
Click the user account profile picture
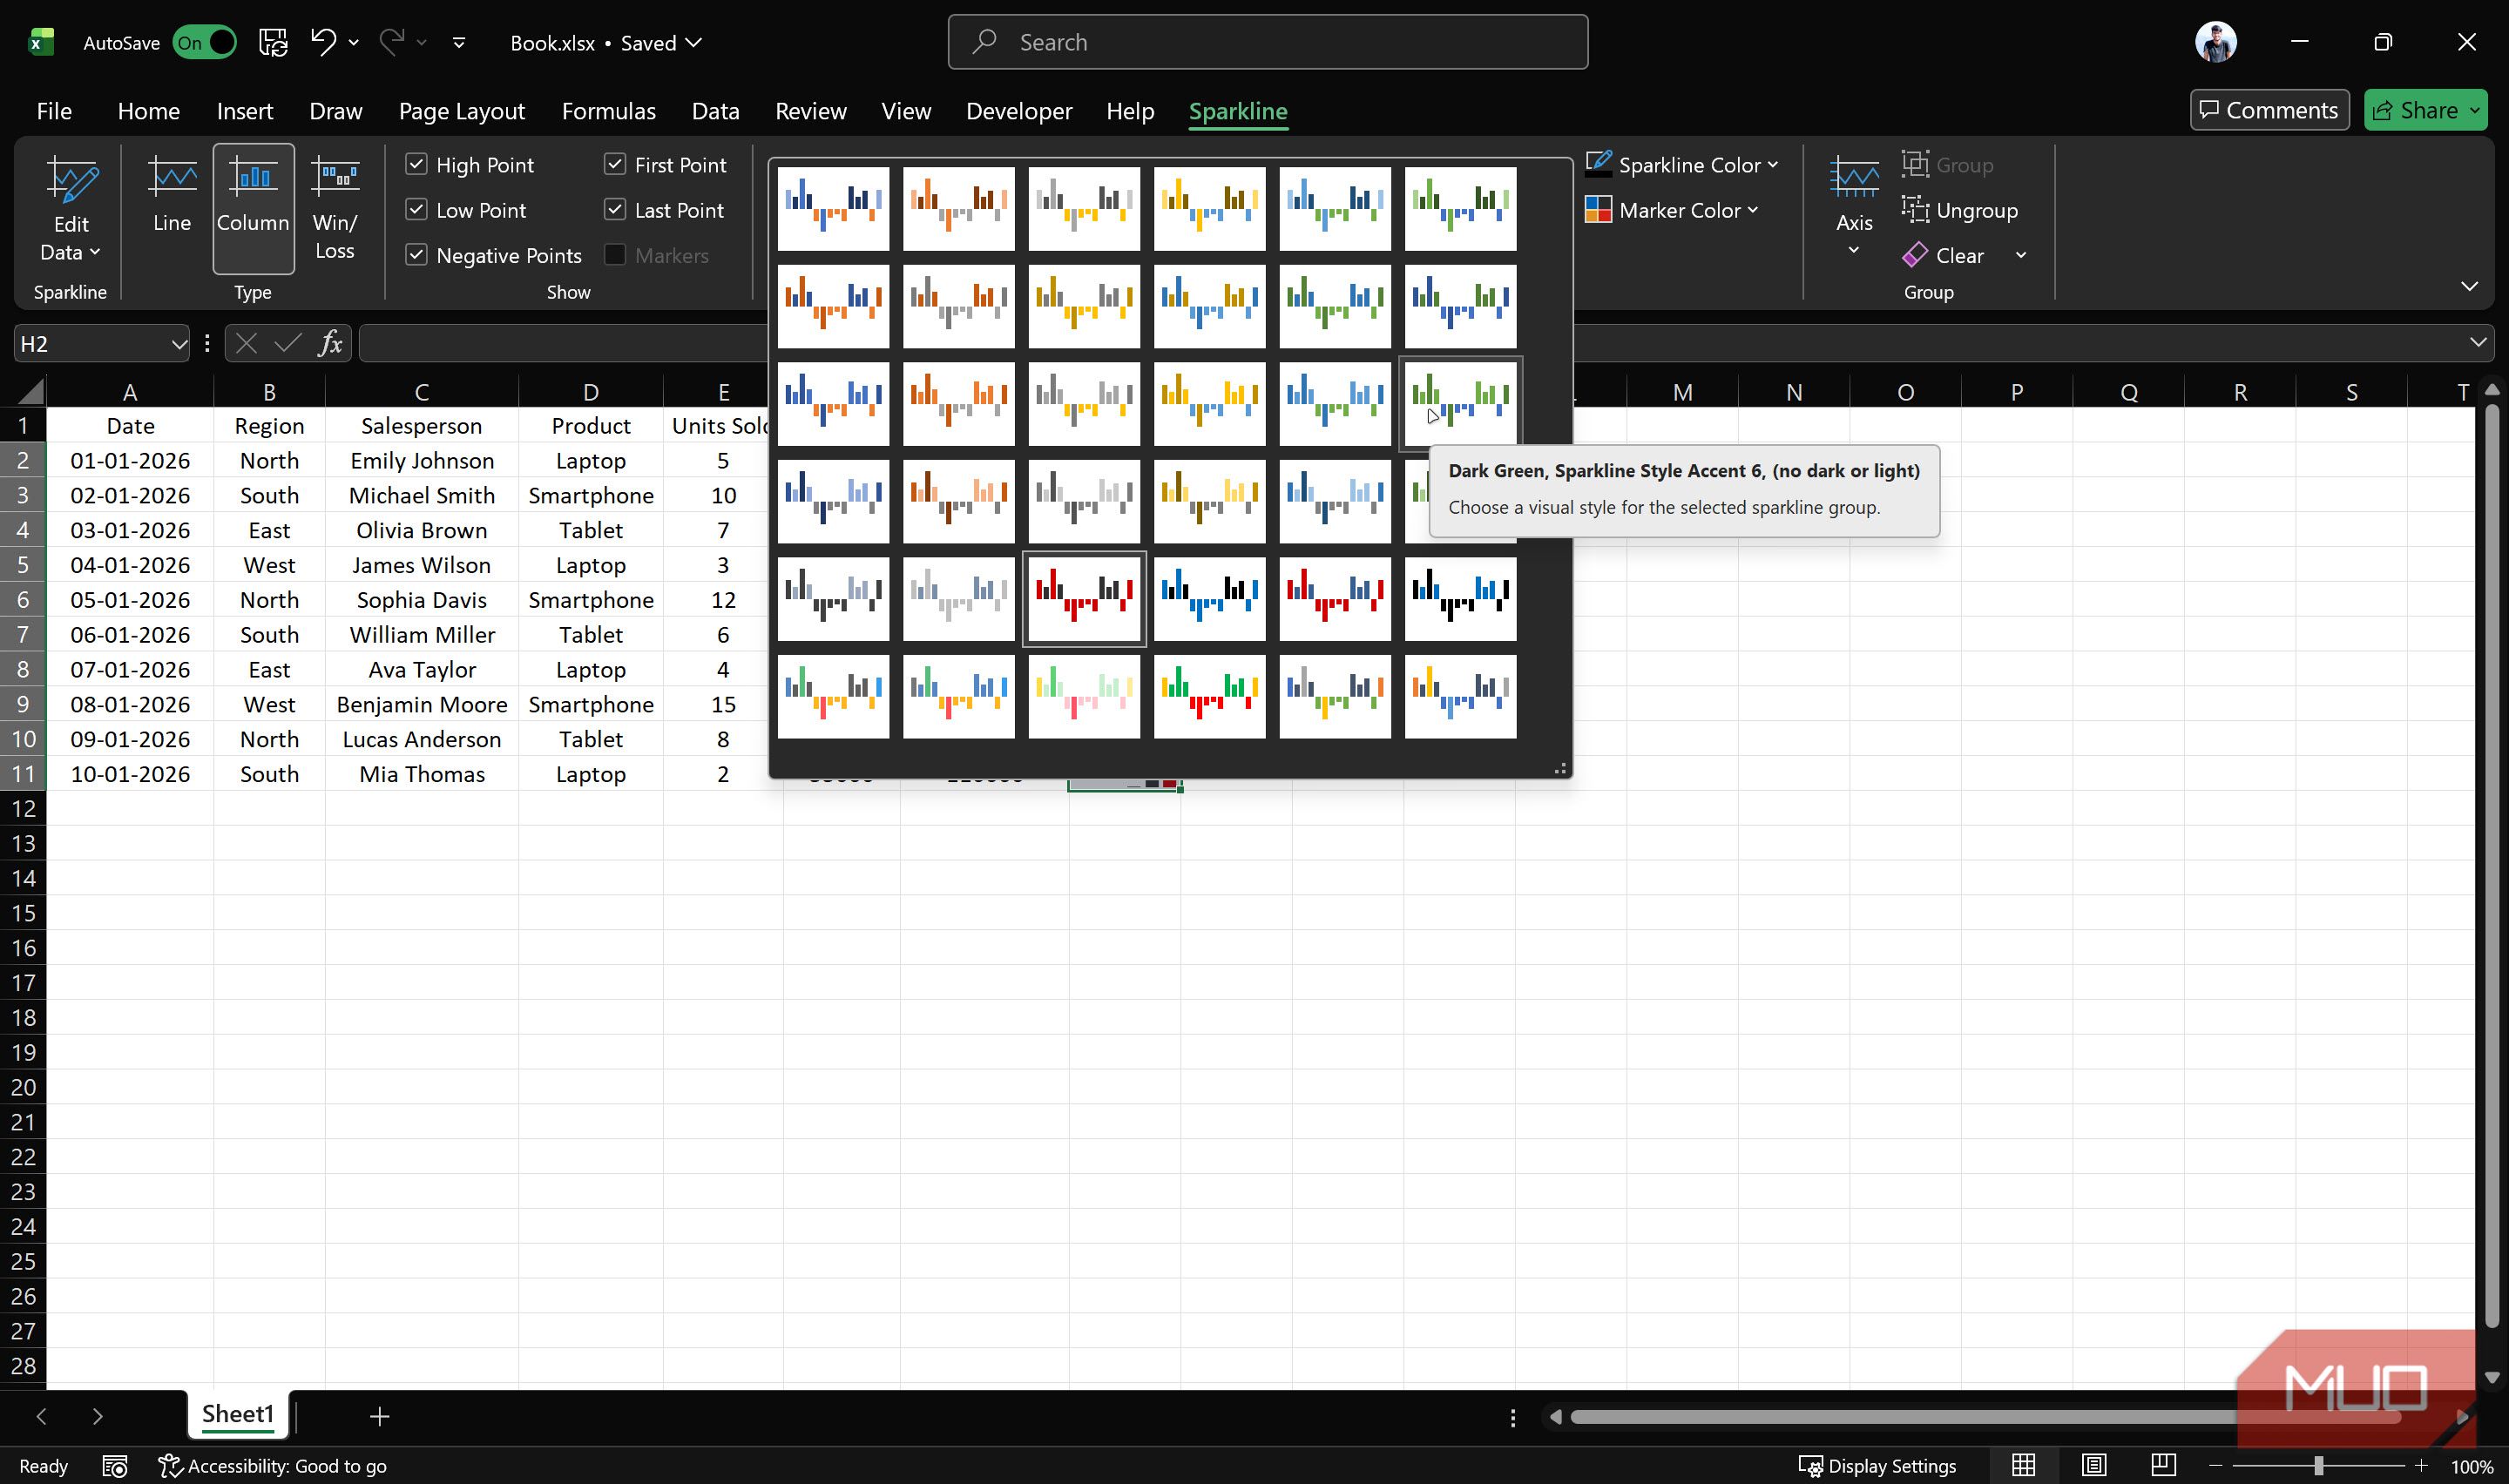tap(2215, 42)
